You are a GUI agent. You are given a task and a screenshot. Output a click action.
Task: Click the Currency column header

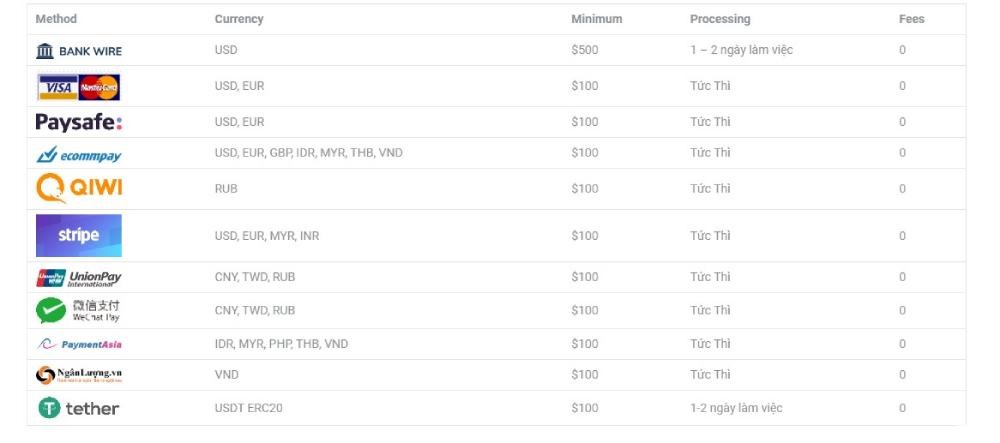[239, 19]
